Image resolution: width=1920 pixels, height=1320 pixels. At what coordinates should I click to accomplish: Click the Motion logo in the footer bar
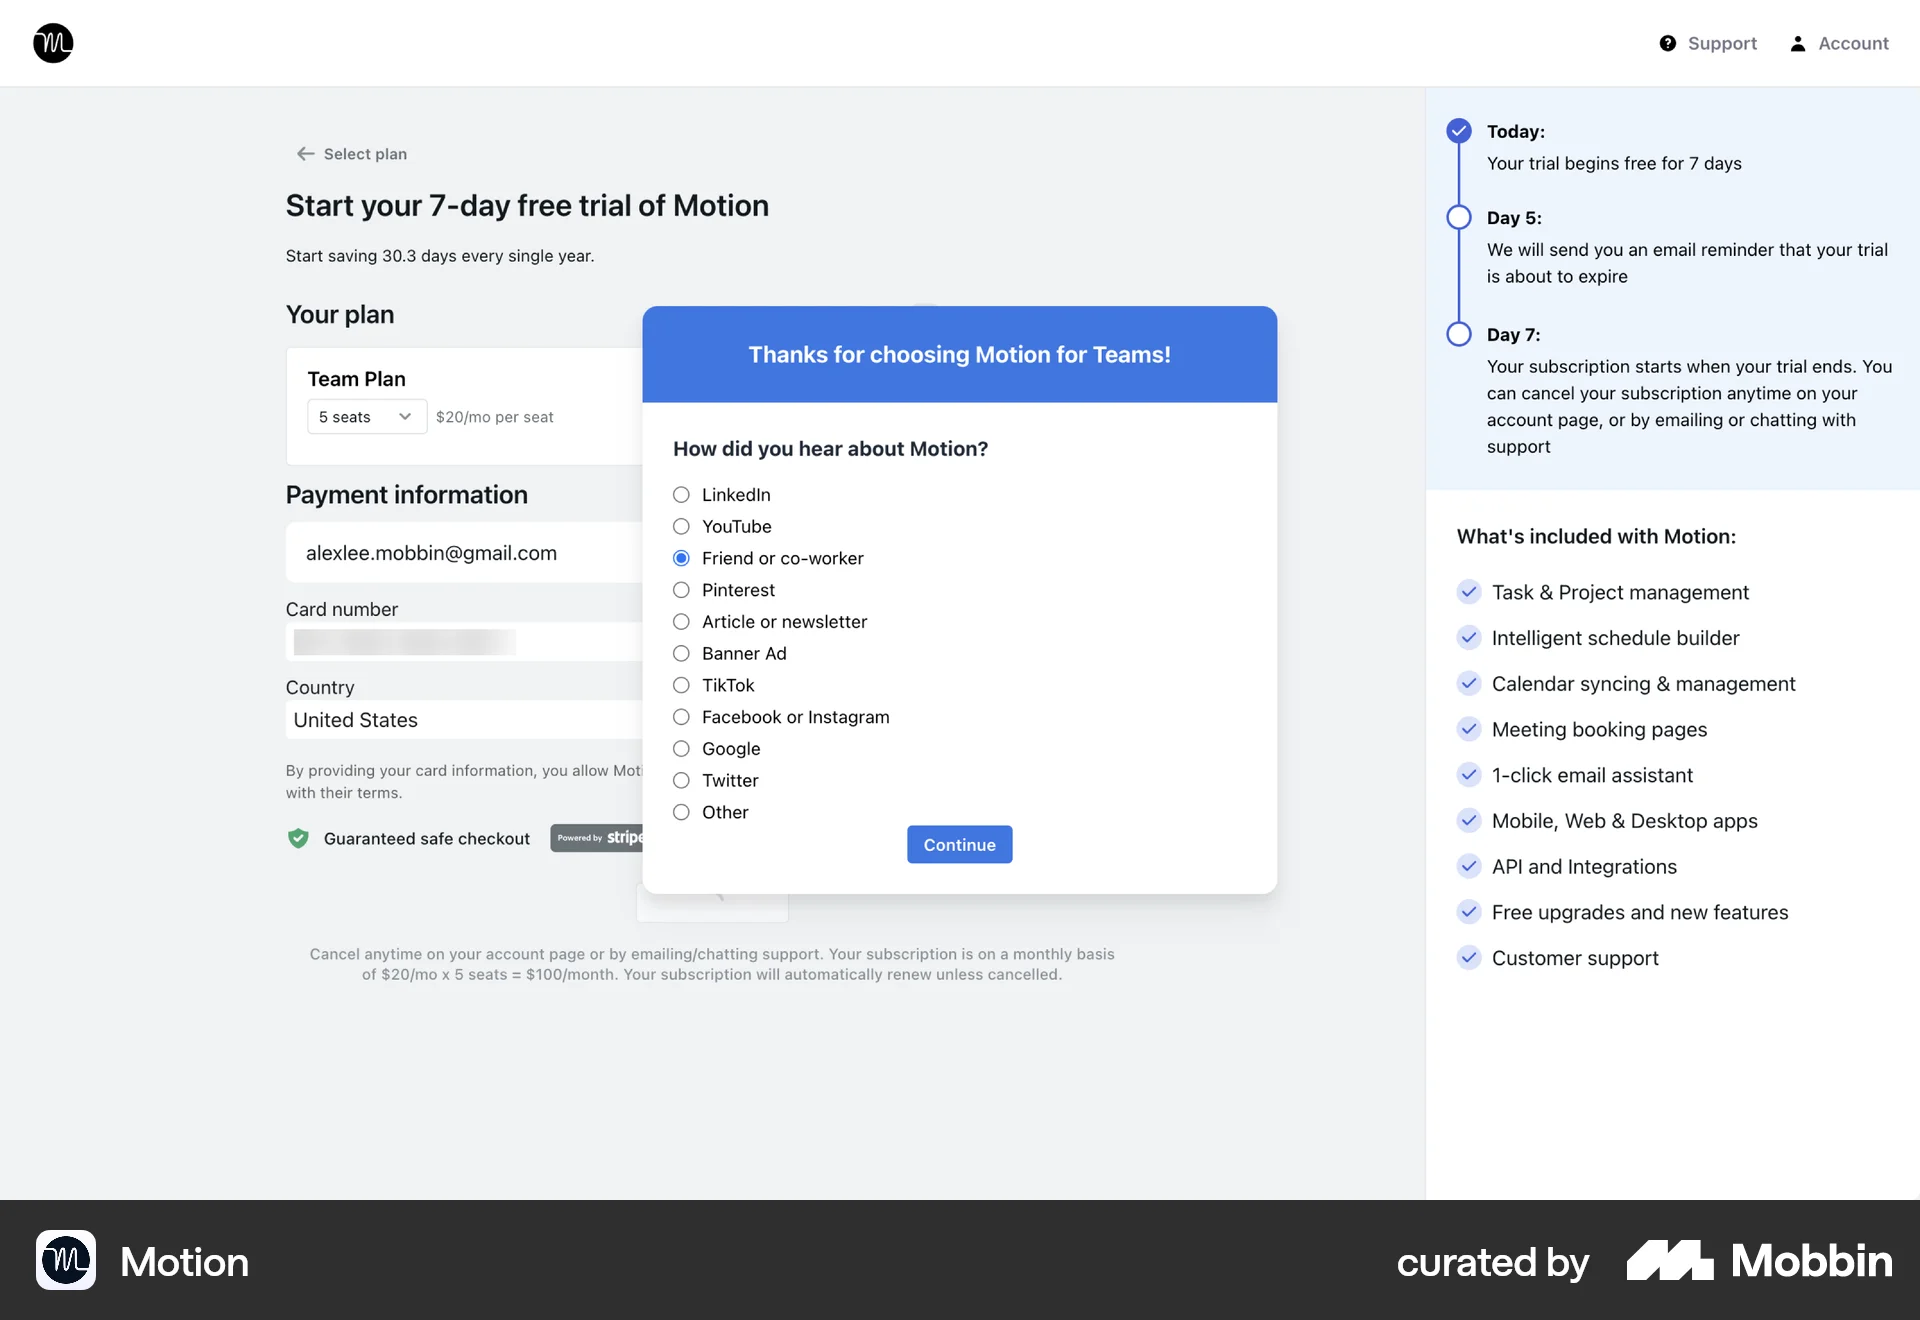point(64,1261)
